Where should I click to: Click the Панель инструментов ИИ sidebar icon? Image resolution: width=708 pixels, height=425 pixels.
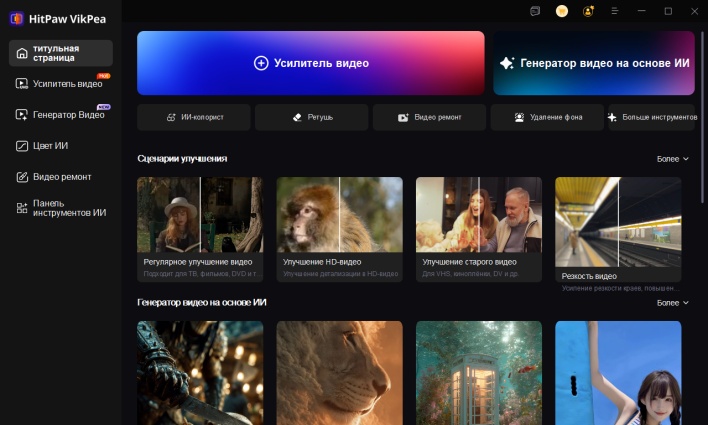[22, 207]
